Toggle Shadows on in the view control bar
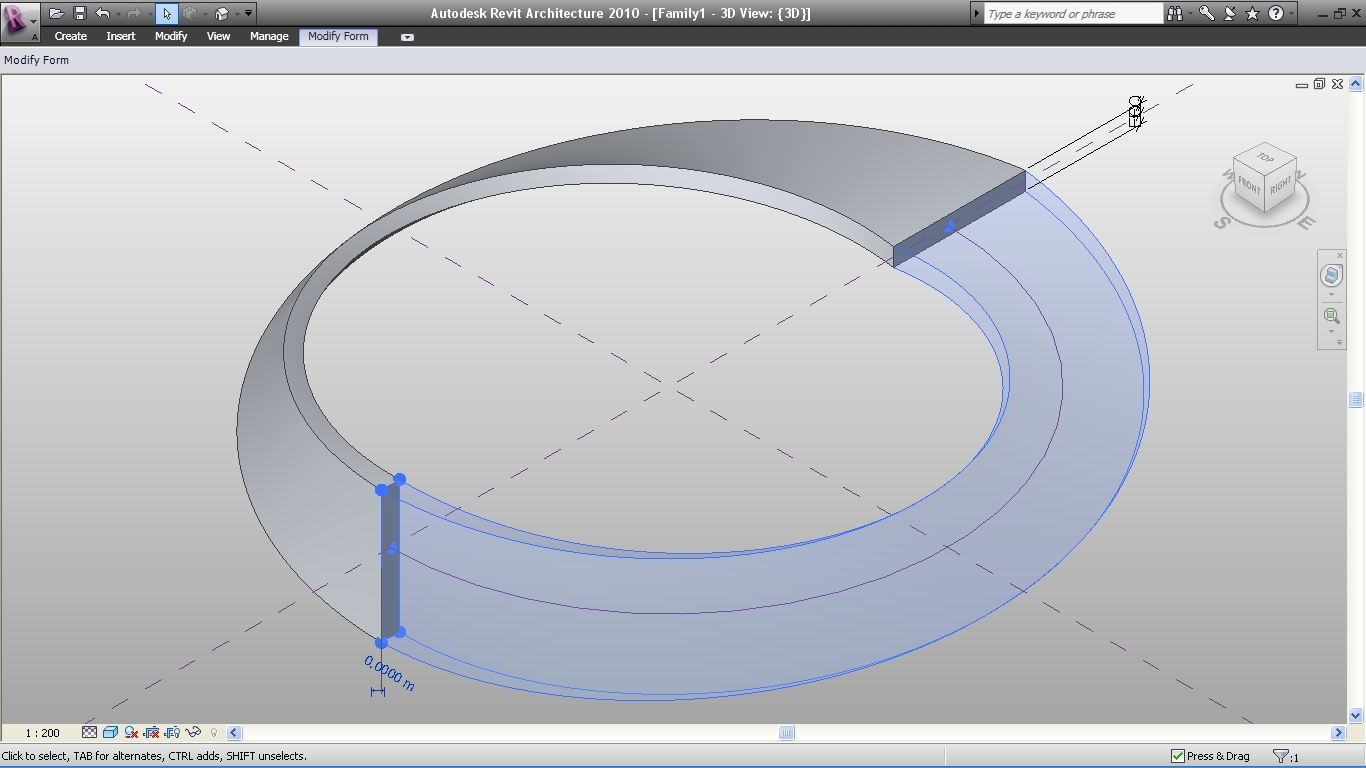Screen dimensions: 1366x768 pos(130,732)
